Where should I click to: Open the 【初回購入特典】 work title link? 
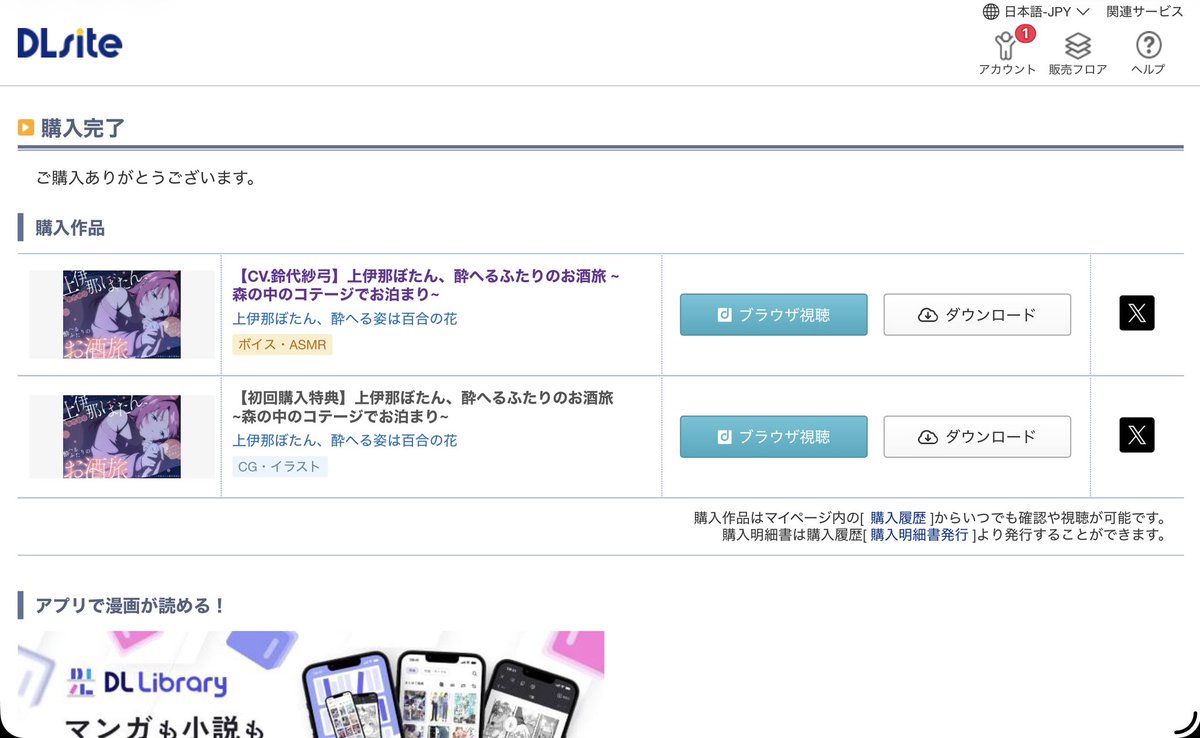coord(423,407)
